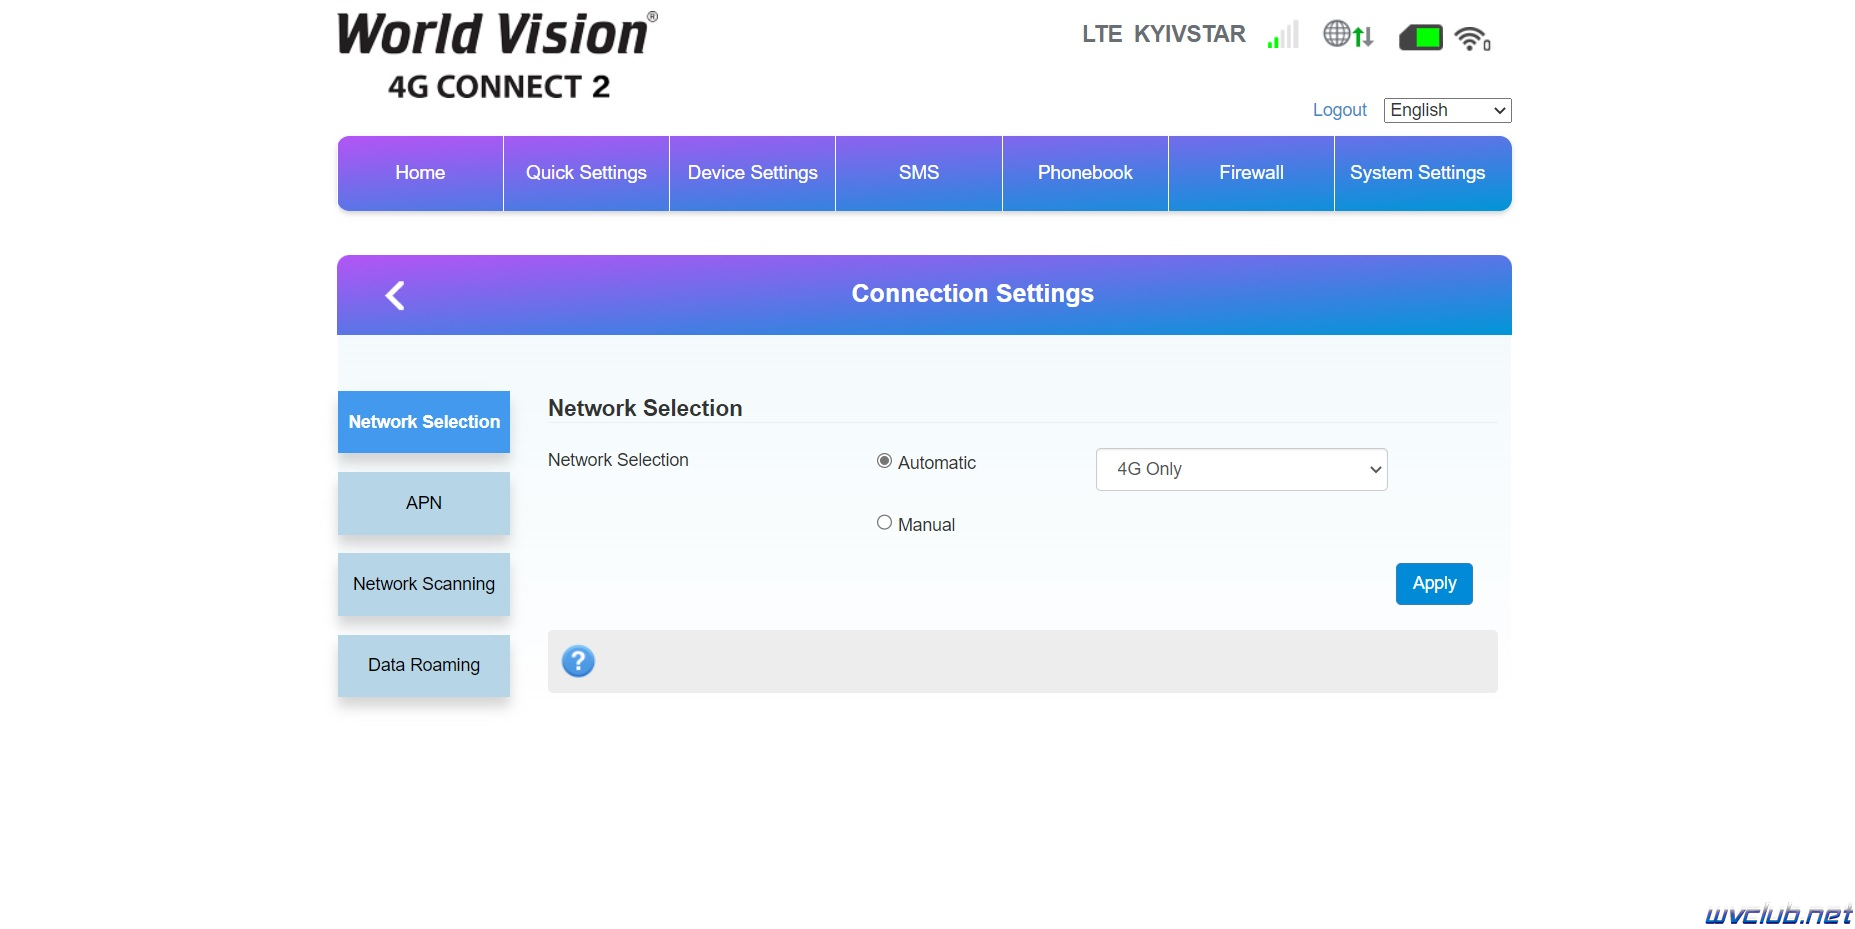Click the globe data traffic icon
The width and height of the screenshot is (1855, 929).
pyautogui.click(x=1348, y=35)
